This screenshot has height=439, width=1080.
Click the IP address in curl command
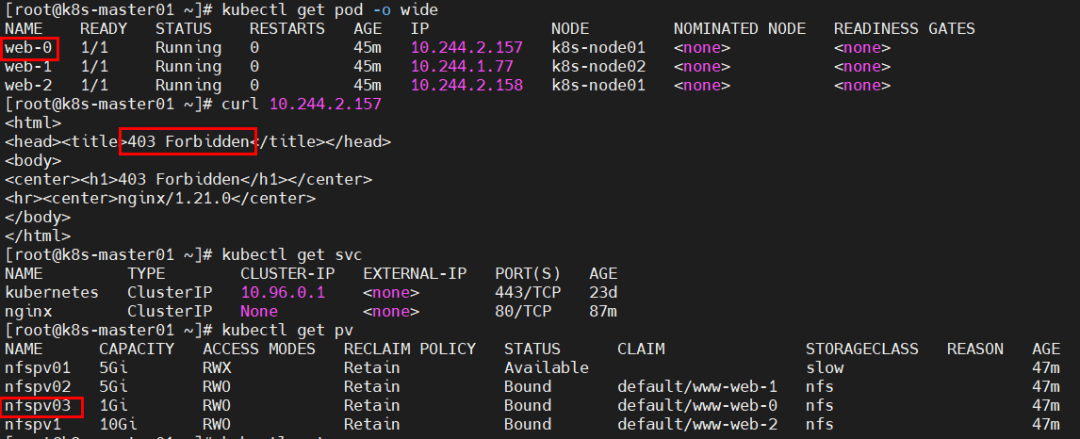pos(326,104)
